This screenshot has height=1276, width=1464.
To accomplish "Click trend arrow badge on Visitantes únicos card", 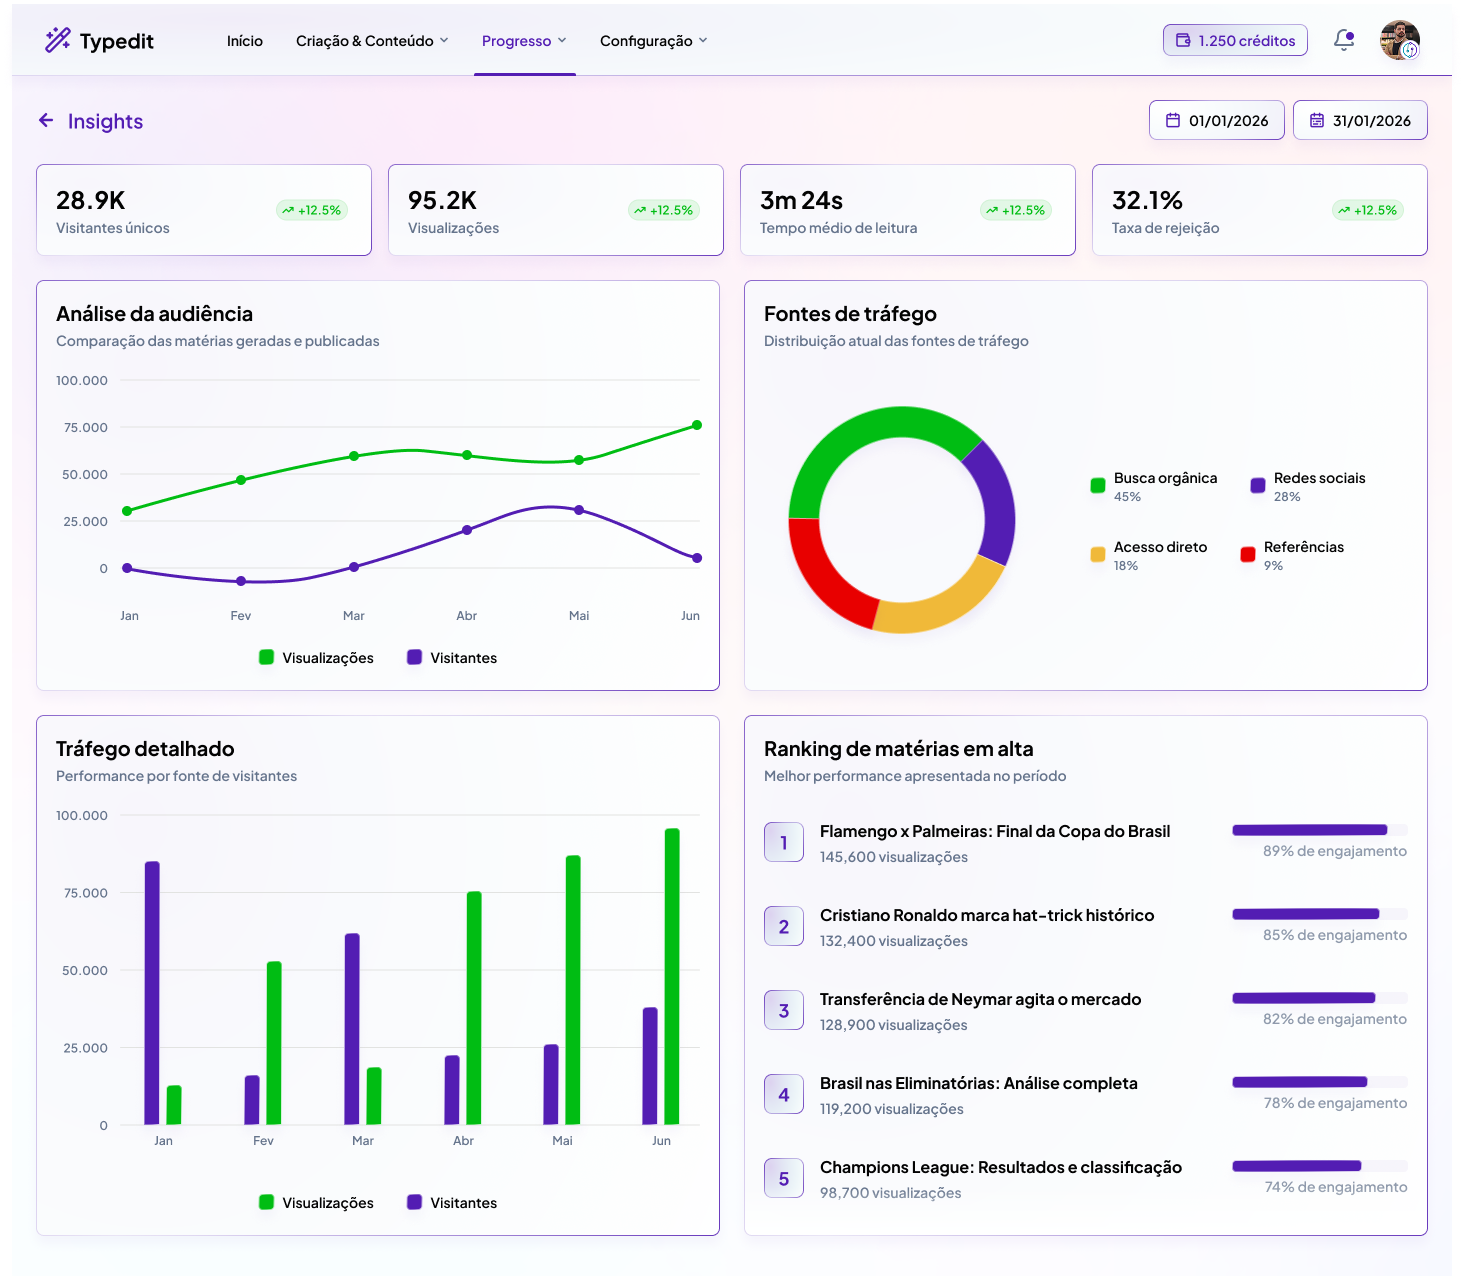I will [311, 210].
